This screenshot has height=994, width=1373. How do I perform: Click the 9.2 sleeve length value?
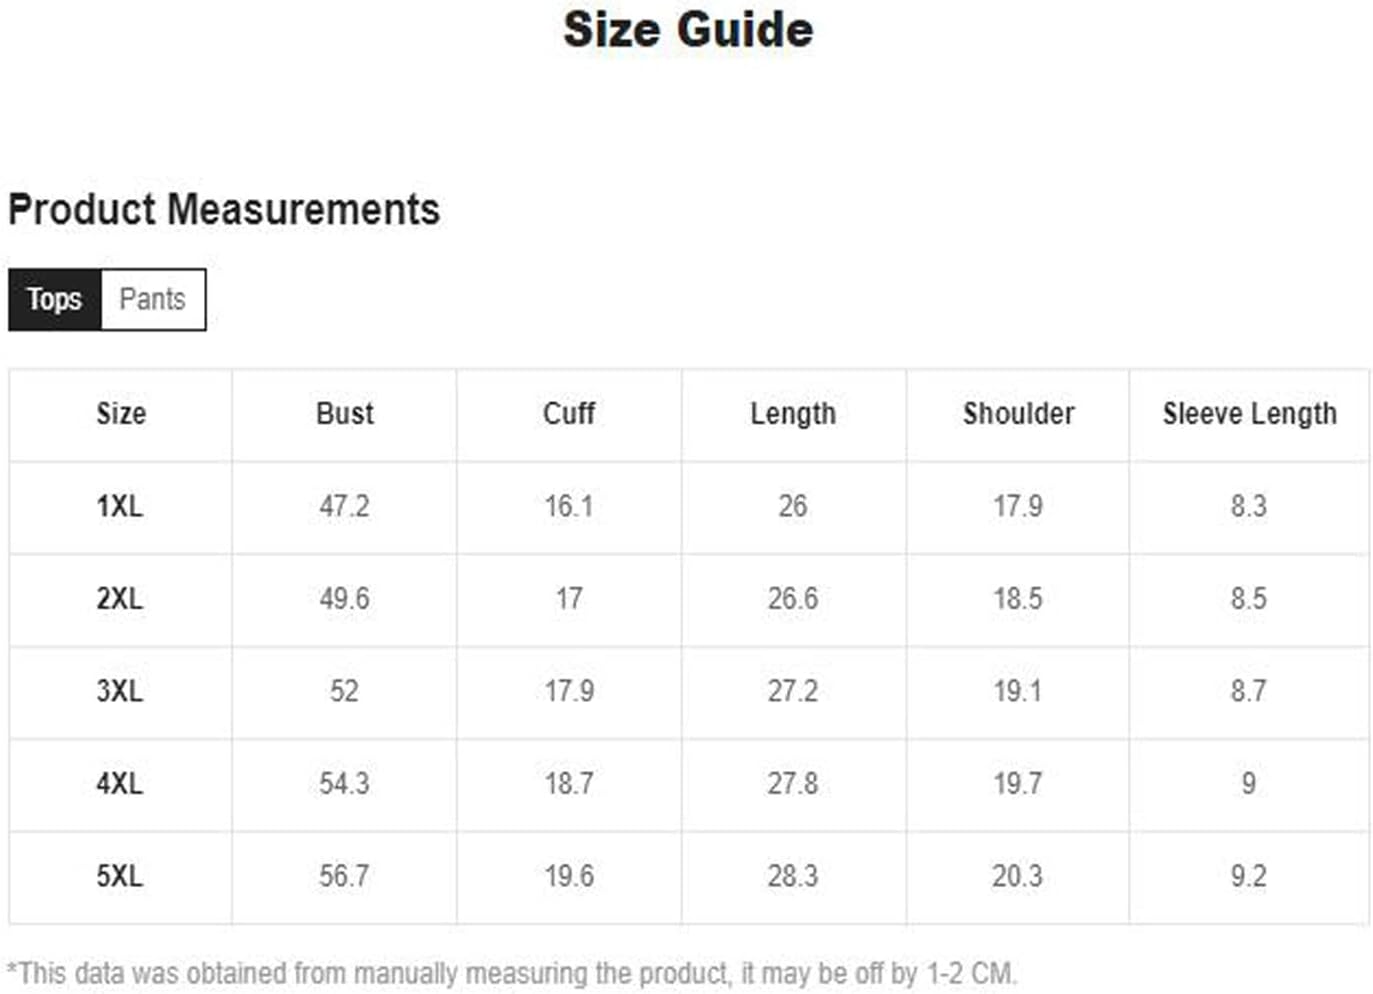tap(1249, 876)
